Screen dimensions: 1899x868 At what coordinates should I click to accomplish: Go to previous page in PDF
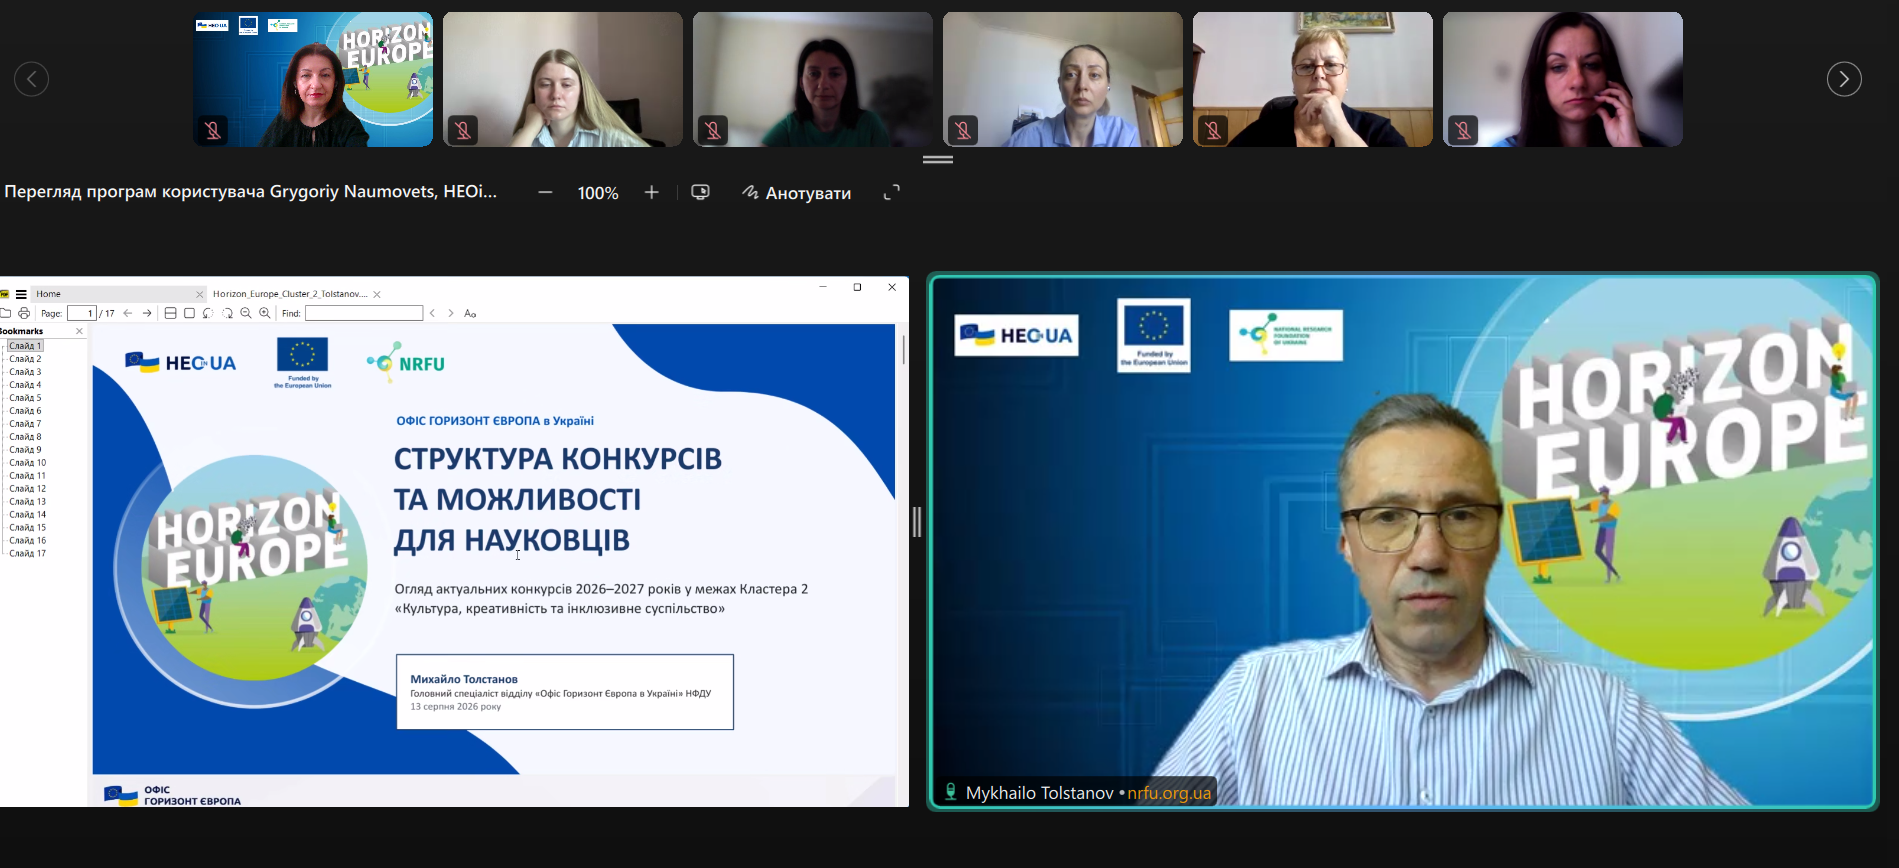(x=128, y=313)
